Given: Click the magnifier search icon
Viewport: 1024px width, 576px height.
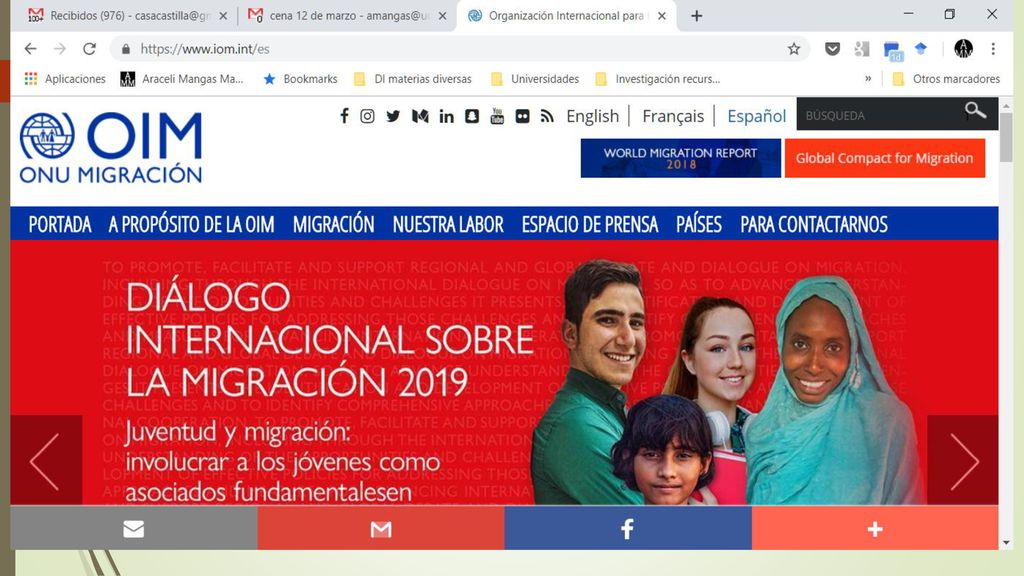Looking at the screenshot, I should [x=975, y=111].
